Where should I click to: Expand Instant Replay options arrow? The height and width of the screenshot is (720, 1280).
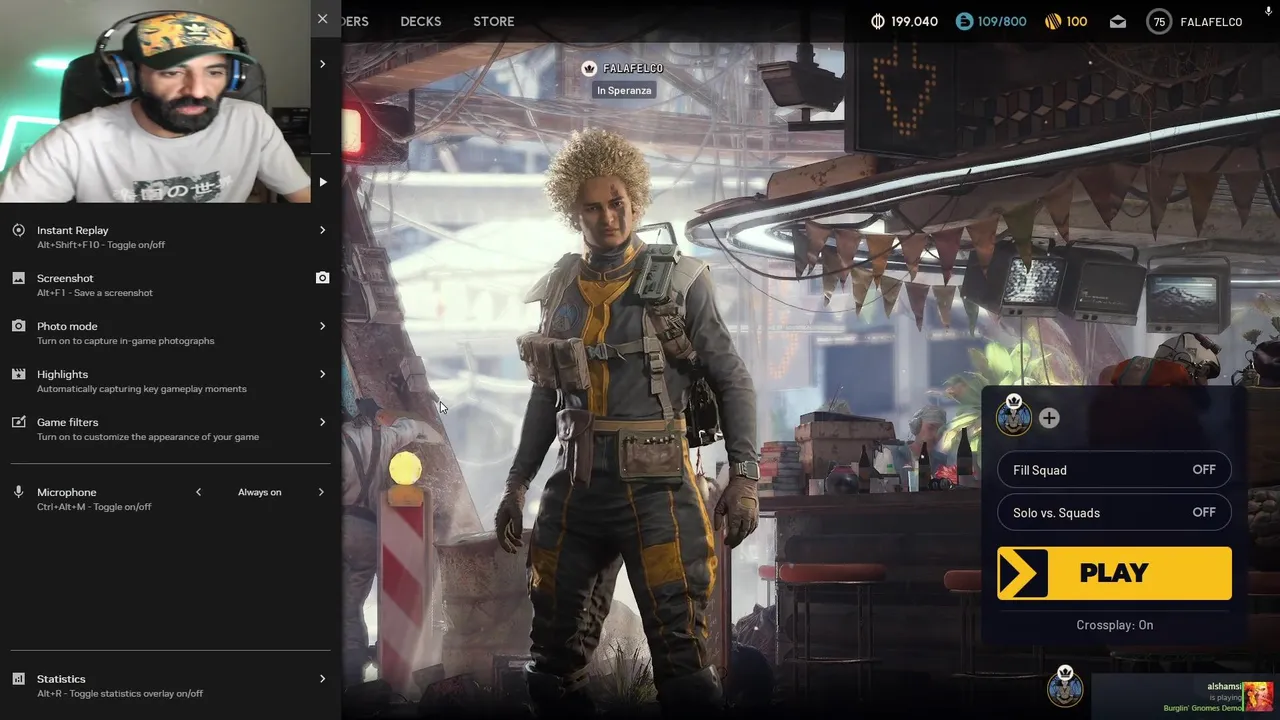tap(322, 230)
